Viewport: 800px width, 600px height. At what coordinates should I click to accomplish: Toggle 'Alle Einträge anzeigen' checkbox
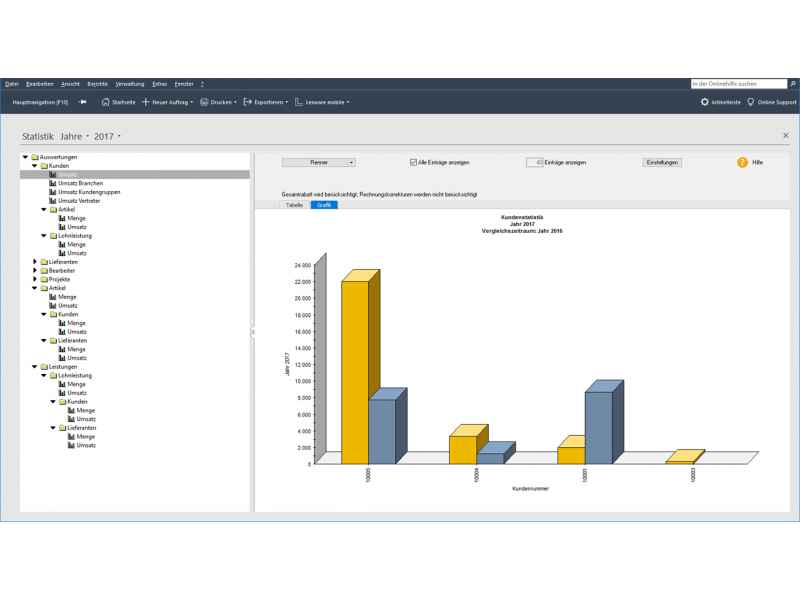[413, 162]
